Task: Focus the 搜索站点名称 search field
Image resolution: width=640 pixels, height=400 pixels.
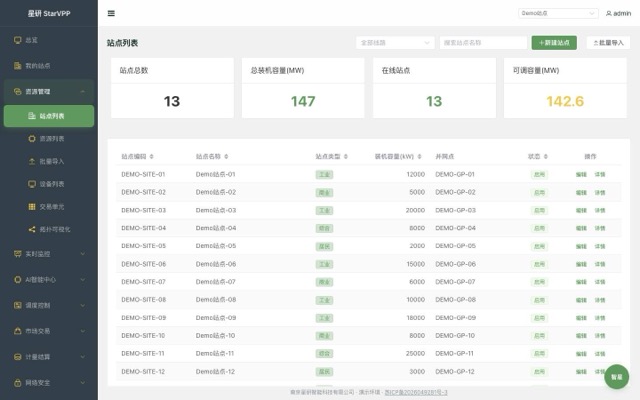Action: tap(483, 42)
